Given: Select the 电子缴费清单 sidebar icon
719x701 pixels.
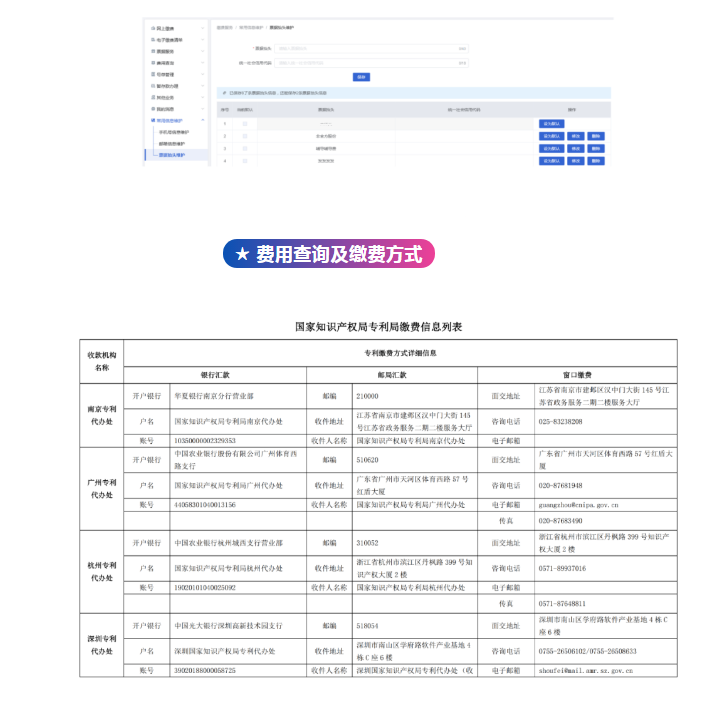Looking at the screenshot, I should pos(153,40).
